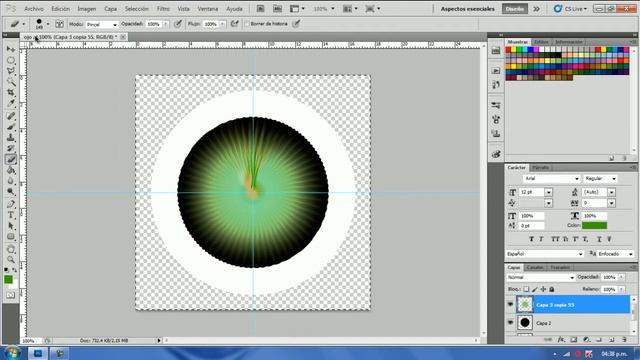Select the Paint Bucket tool
The image size is (640, 360).
[x=11, y=171]
